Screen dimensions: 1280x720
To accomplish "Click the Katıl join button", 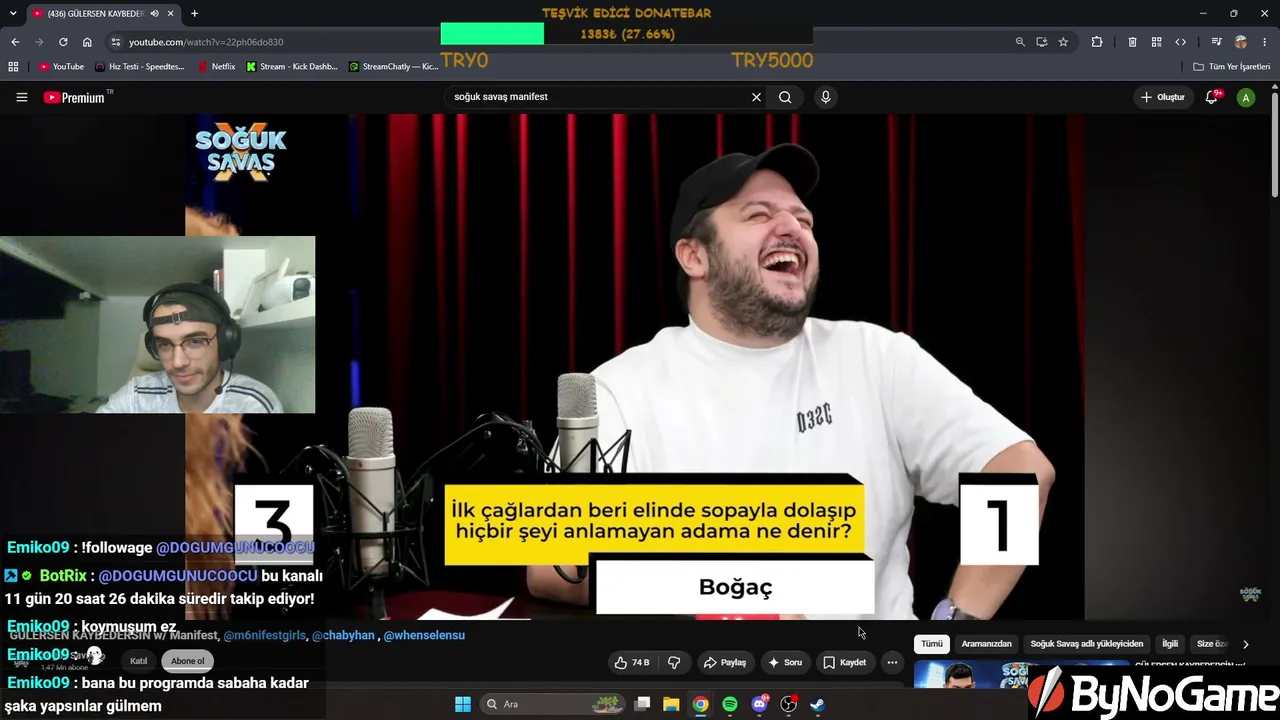I will click(138, 661).
